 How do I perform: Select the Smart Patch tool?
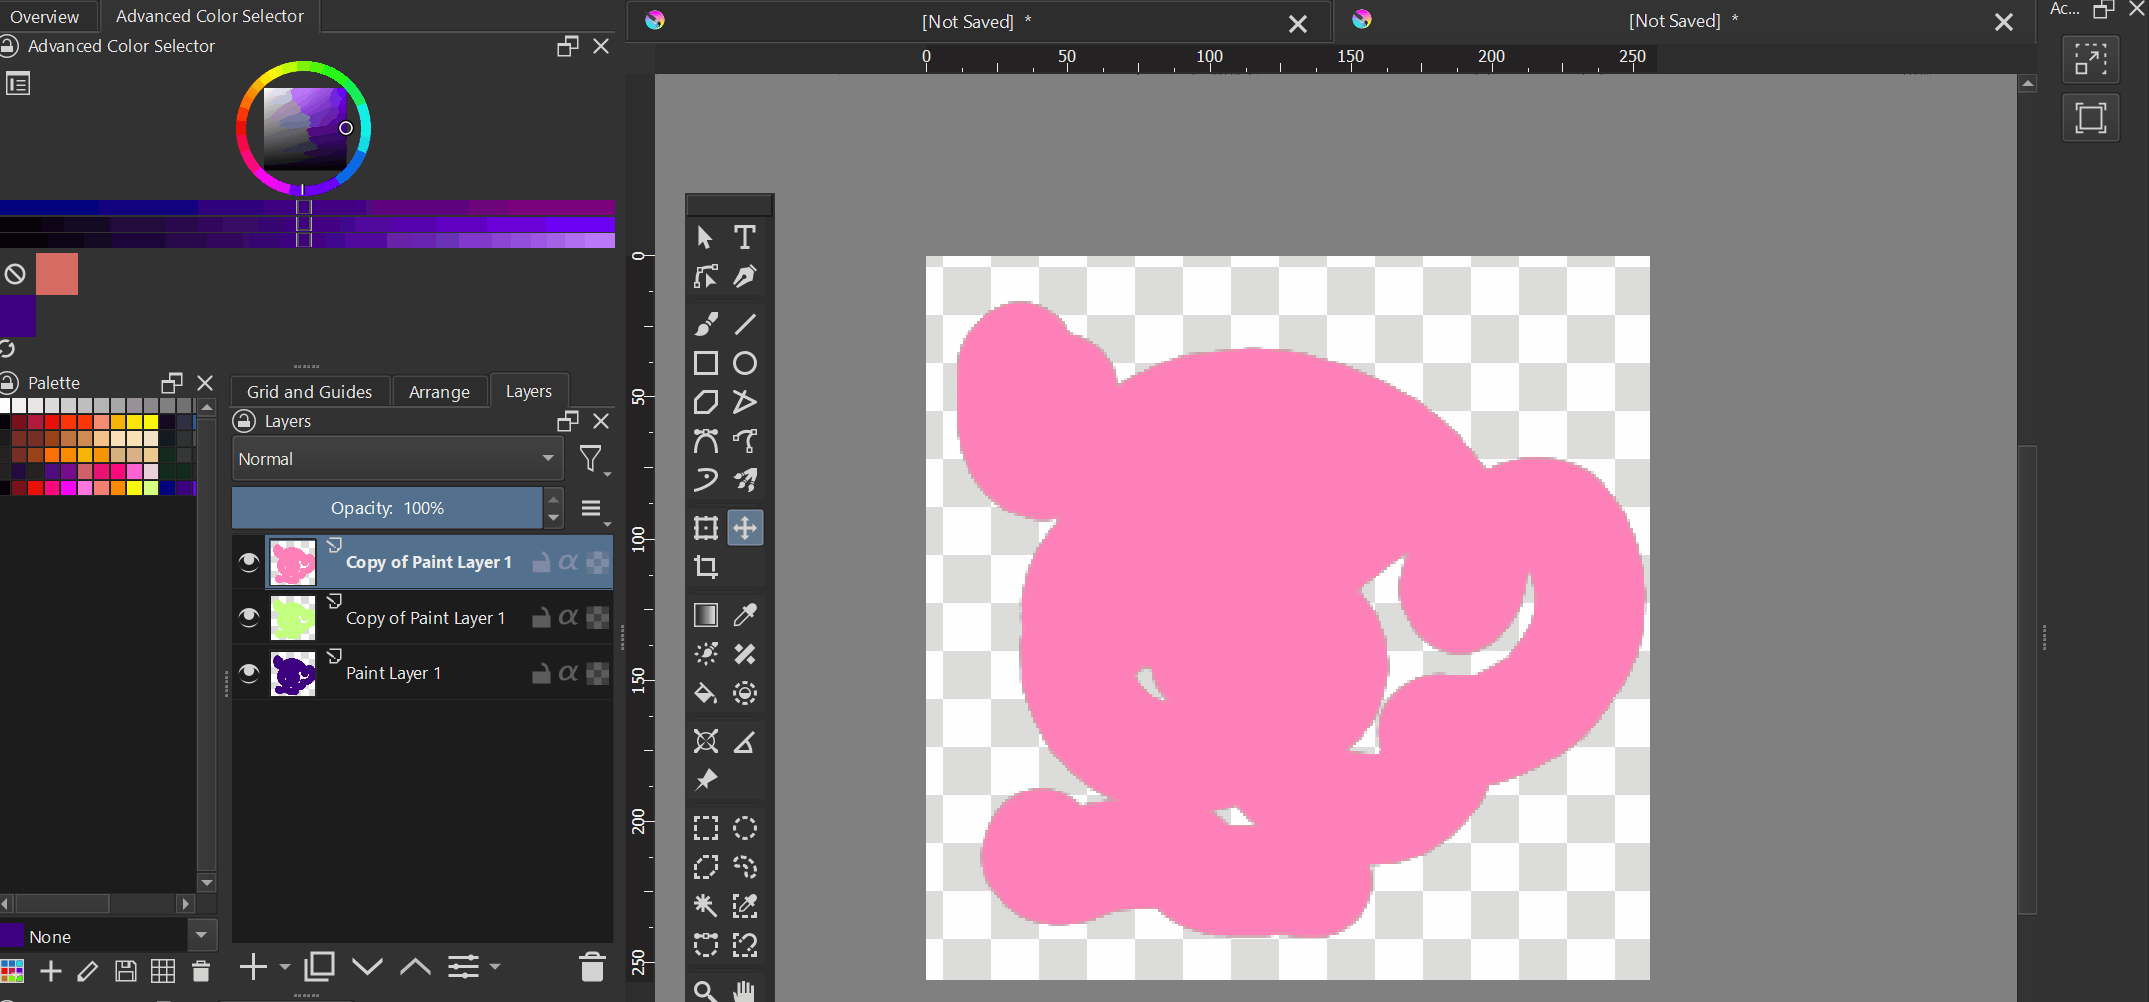tap(745, 654)
